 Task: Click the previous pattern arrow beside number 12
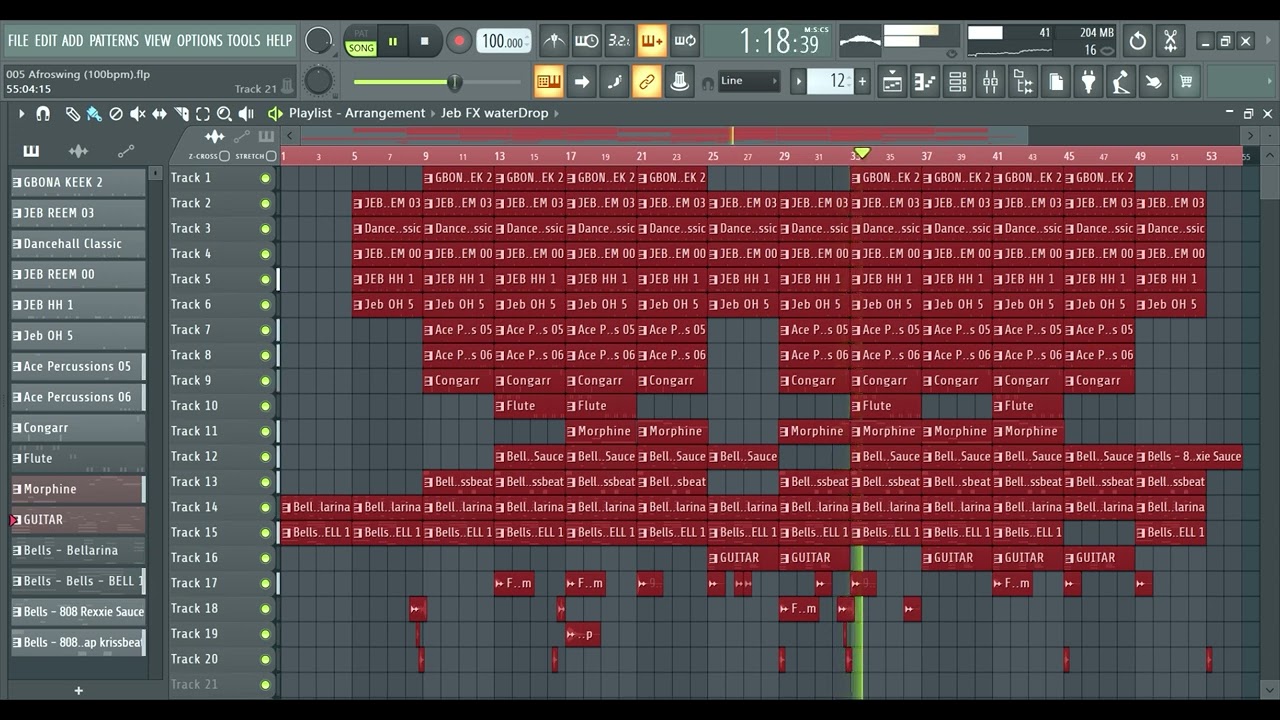pyautogui.click(x=798, y=81)
